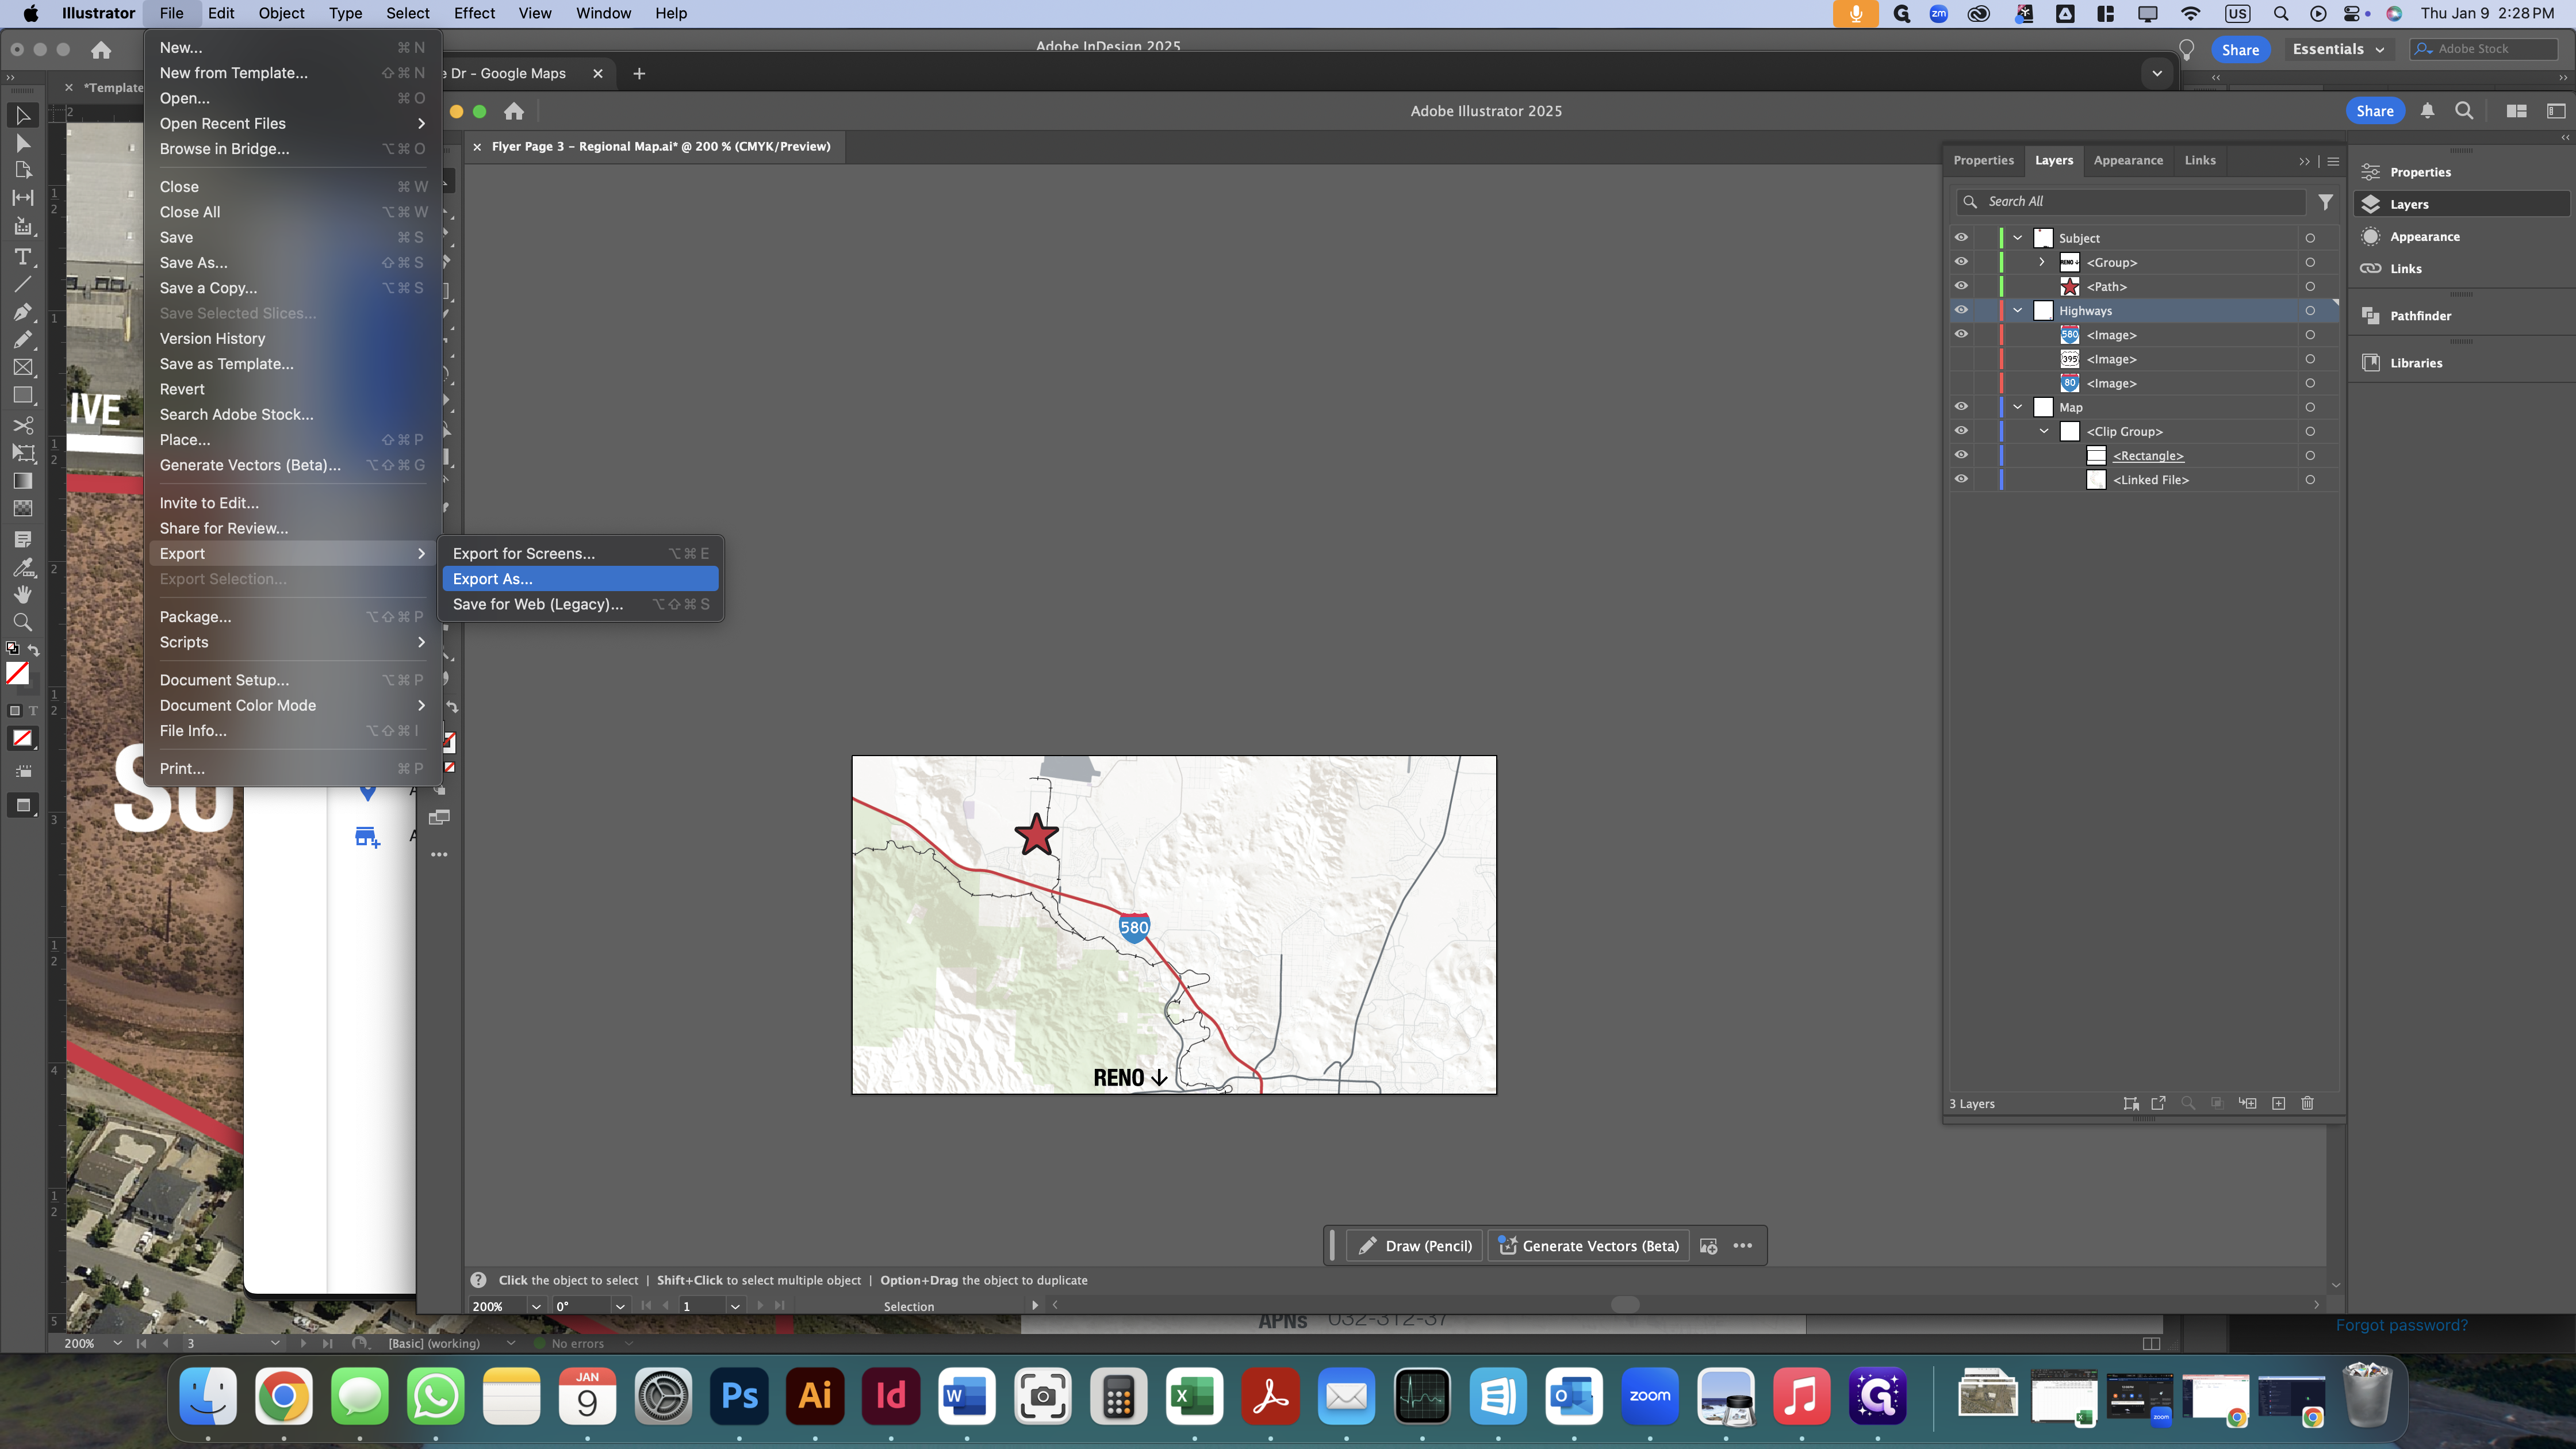This screenshot has height=1449, width=2576.
Task: Click the Draw (Pencil) button
Action: 1415,1246
